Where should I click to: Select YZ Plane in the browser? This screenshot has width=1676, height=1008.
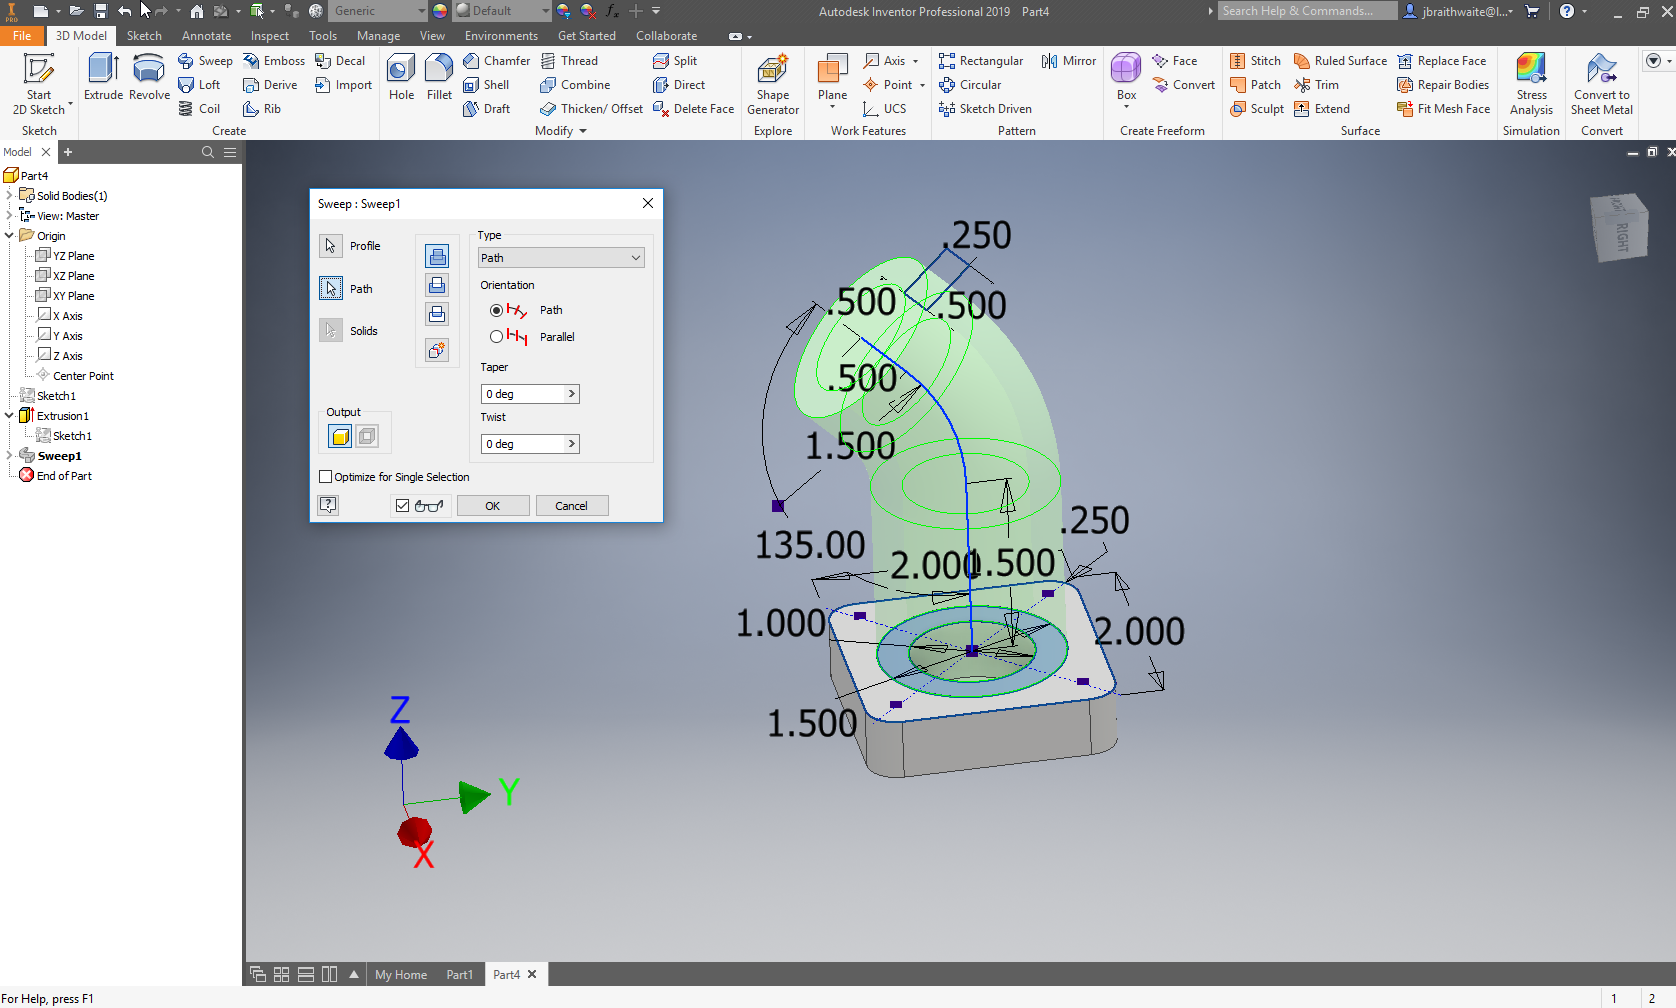click(x=65, y=256)
